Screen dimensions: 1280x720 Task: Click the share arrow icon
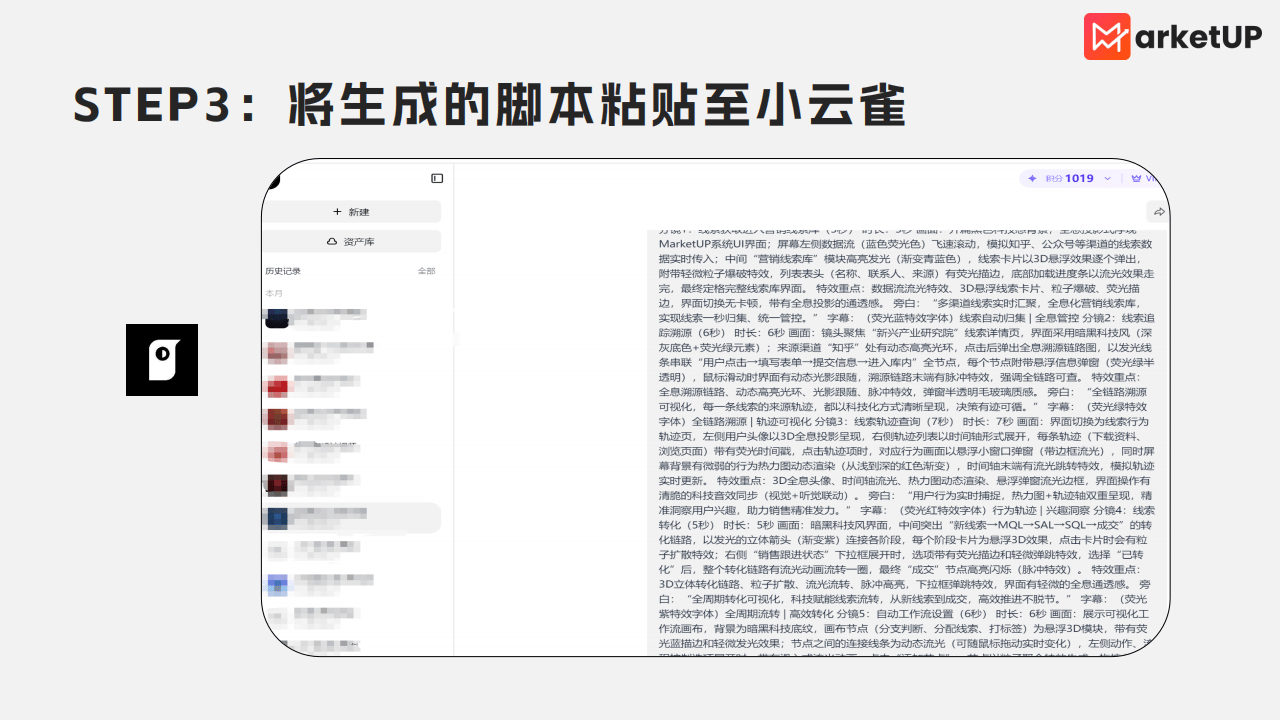click(1159, 212)
